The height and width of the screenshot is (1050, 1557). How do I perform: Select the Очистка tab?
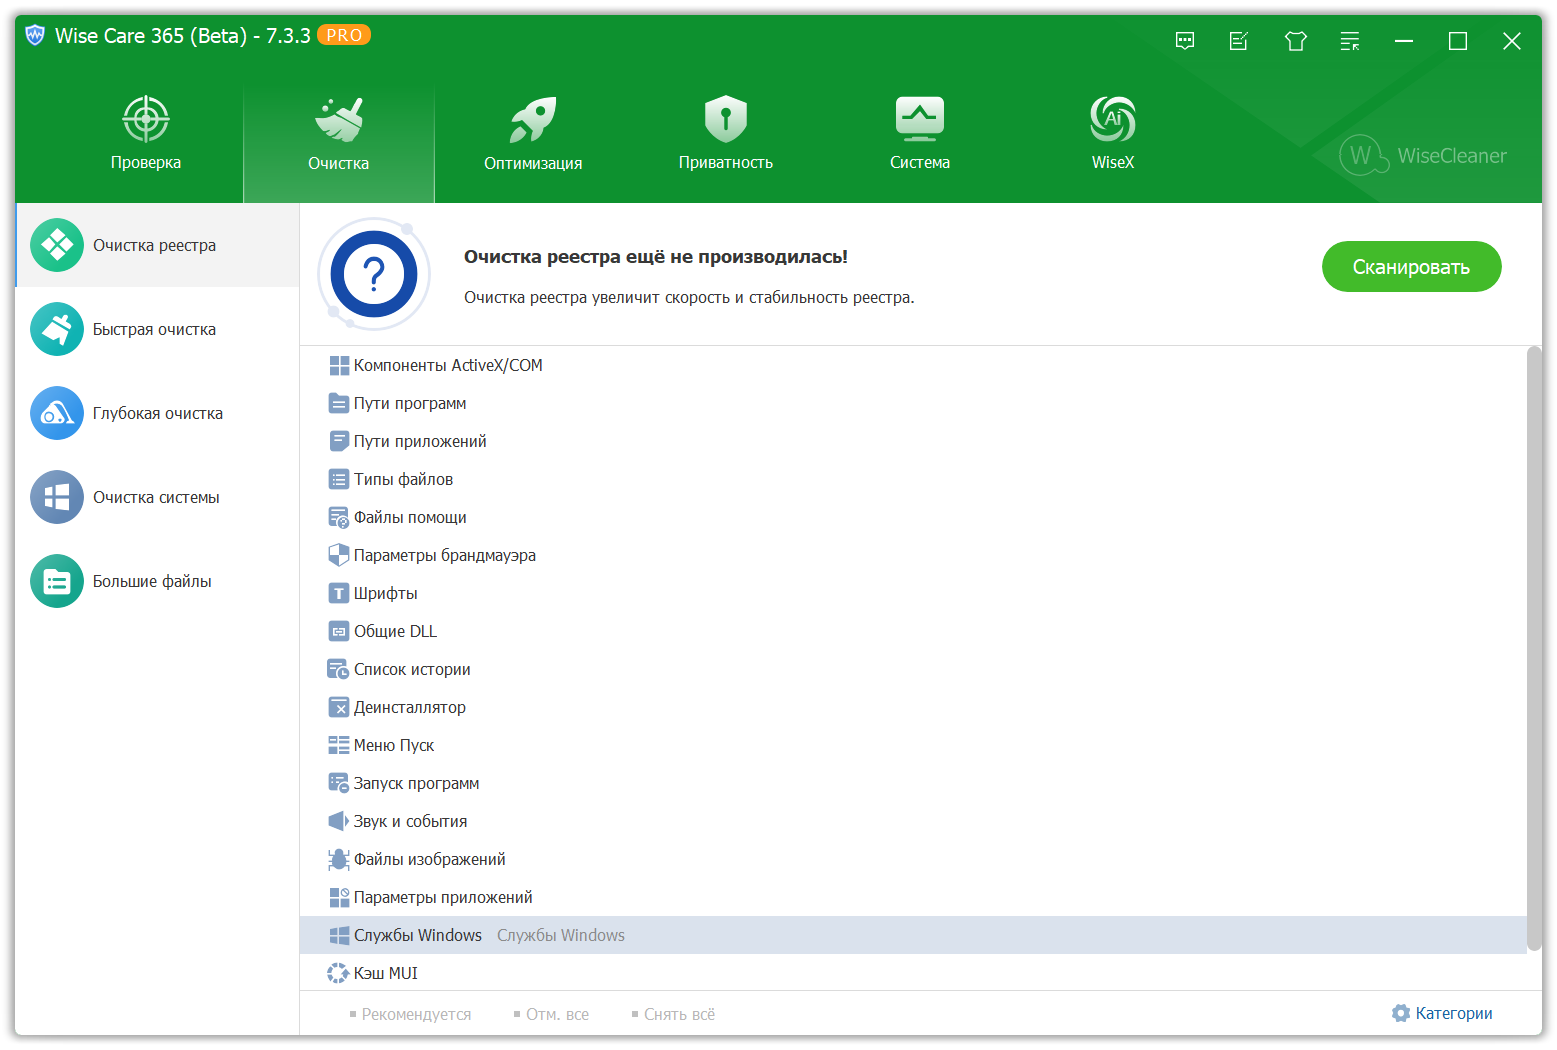coord(339,136)
